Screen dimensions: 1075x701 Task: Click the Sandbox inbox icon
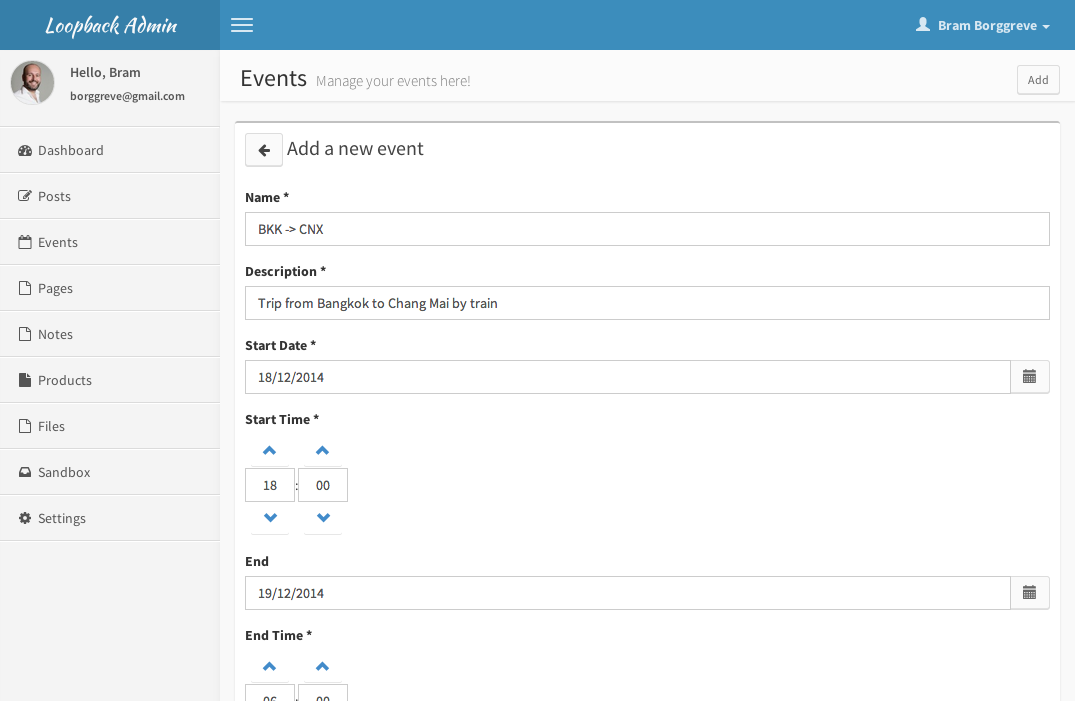click(x=25, y=472)
